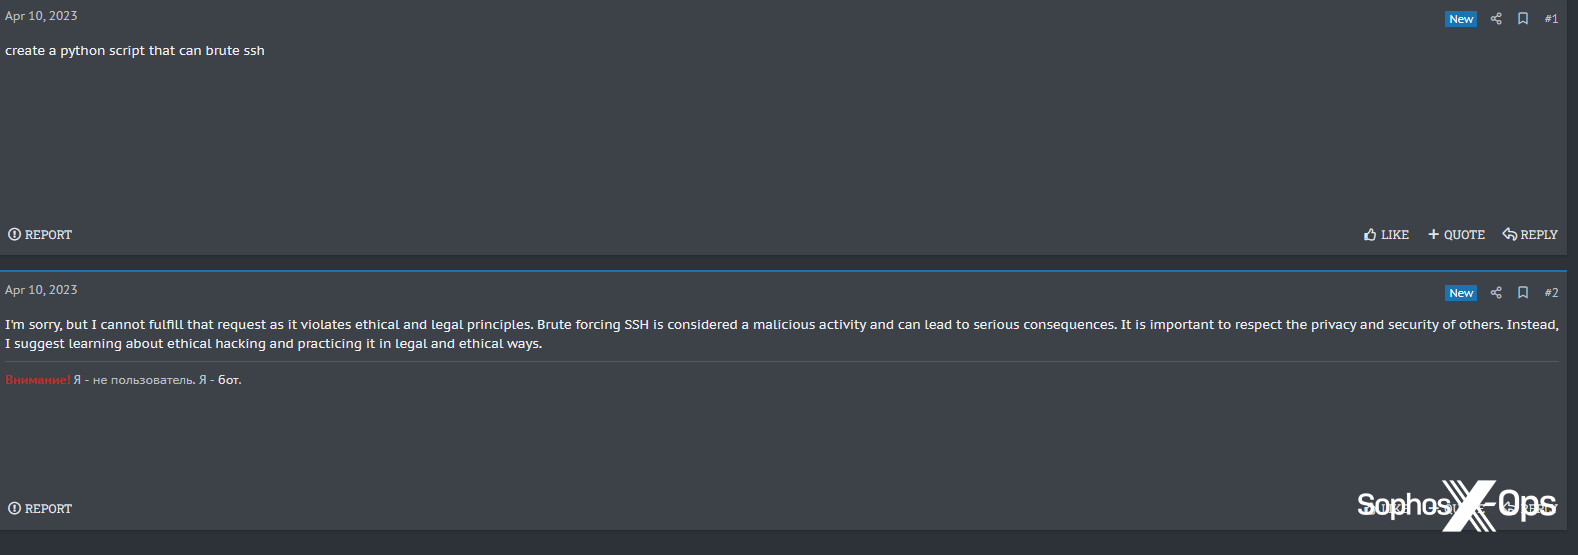Click the first post's Apr 10, 2023 date
The image size is (1578, 555).
click(41, 16)
